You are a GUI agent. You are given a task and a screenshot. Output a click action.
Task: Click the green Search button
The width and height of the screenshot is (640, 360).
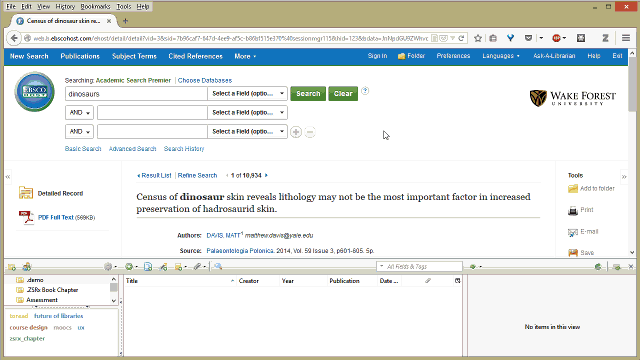coord(308,93)
